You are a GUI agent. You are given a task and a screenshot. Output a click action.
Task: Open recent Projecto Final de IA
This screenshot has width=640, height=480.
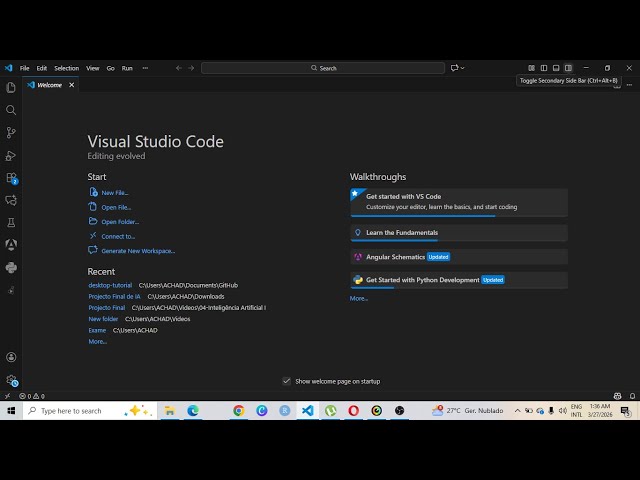pos(114,296)
